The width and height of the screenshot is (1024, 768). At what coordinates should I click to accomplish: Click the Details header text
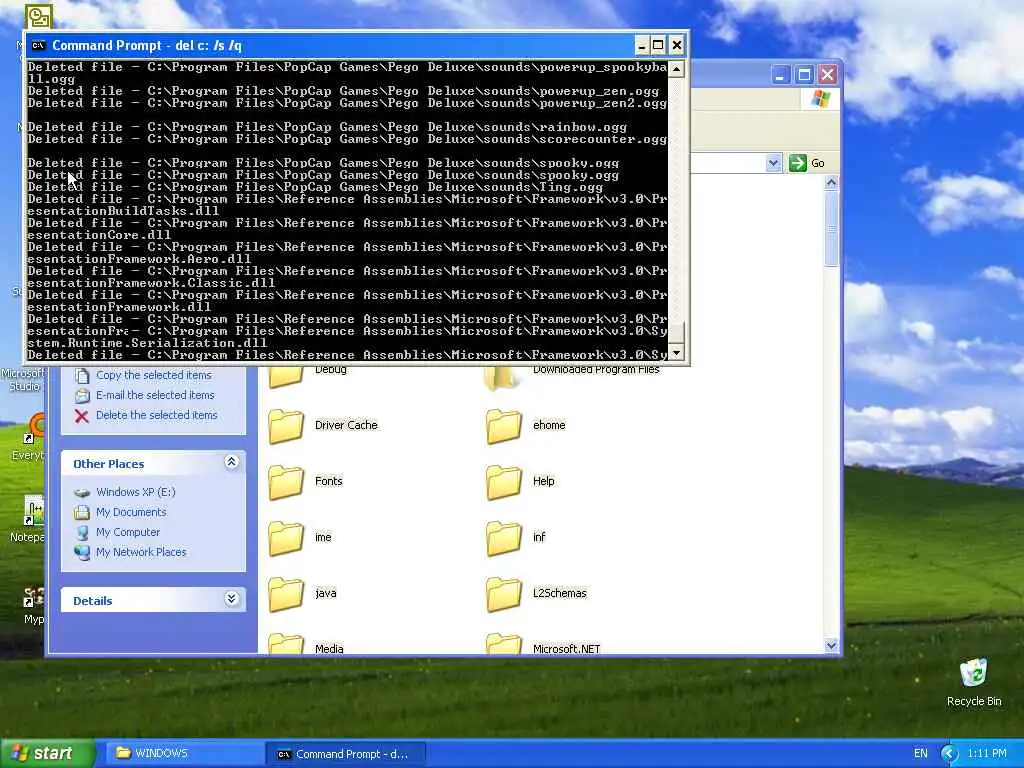click(93, 601)
